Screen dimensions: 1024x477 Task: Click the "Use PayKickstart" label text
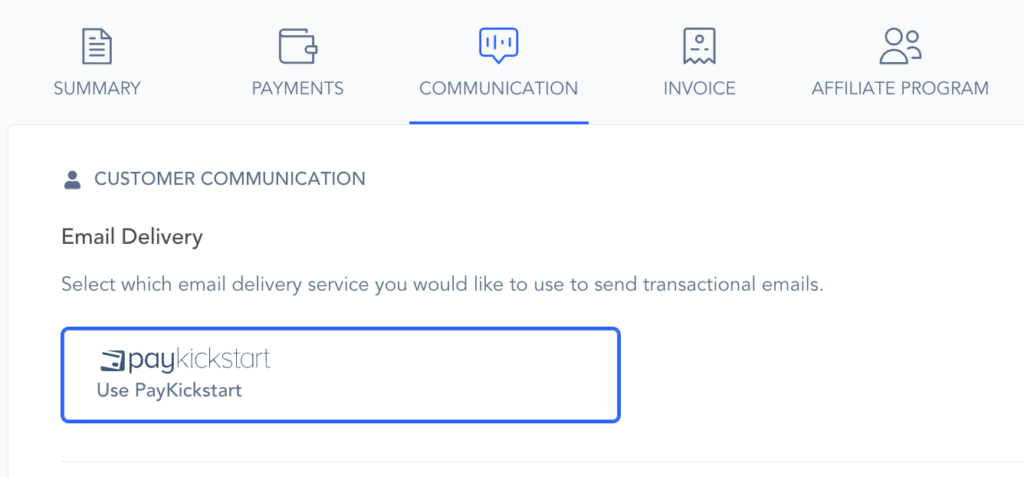(x=169, y=390)
